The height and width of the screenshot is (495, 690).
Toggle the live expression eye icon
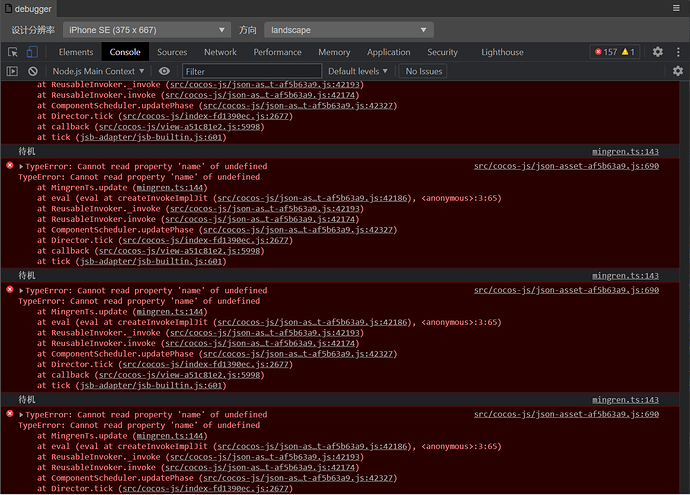(164, 71)
